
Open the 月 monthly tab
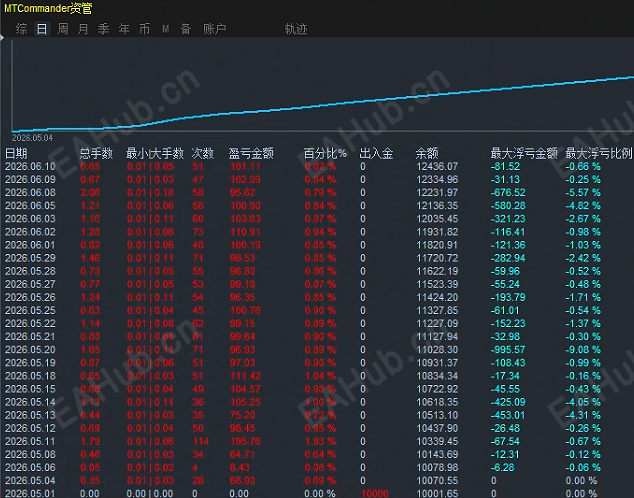83,29
